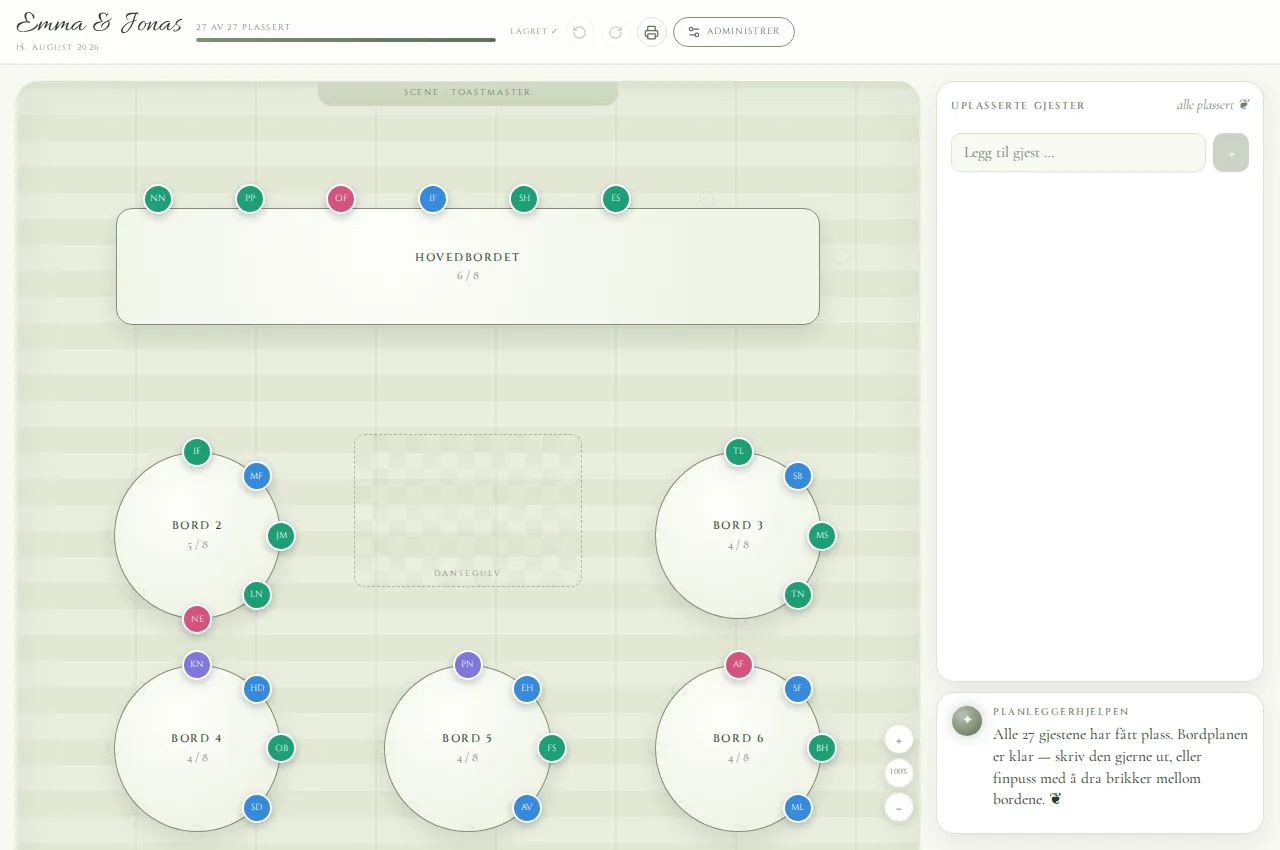
Task: Select the Bord 5 round table
Action: [468, 748]
